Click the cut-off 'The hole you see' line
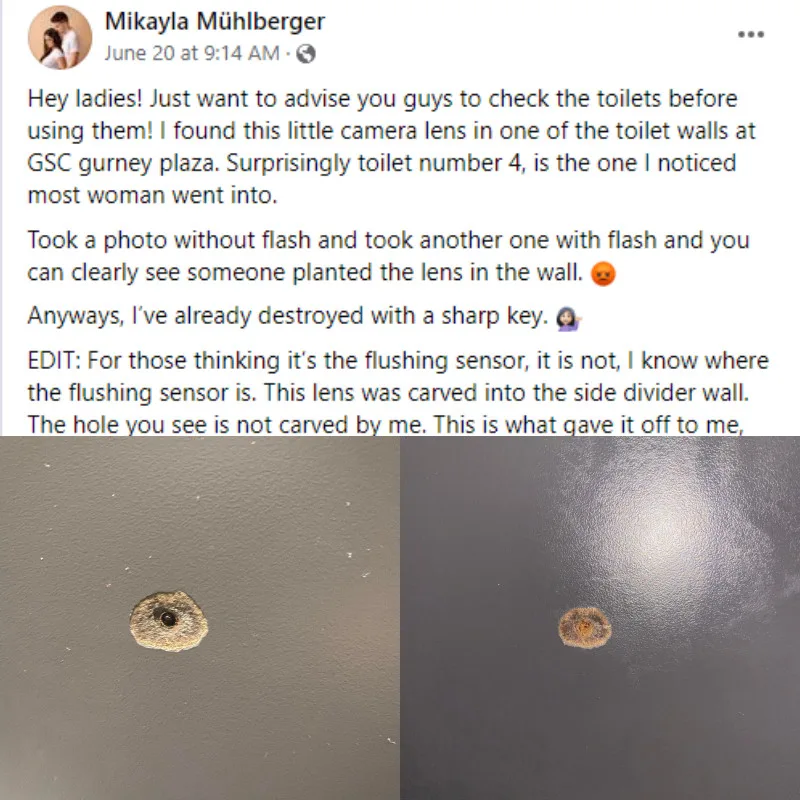The height and width of the screenshot is (800, 800). 385,424
